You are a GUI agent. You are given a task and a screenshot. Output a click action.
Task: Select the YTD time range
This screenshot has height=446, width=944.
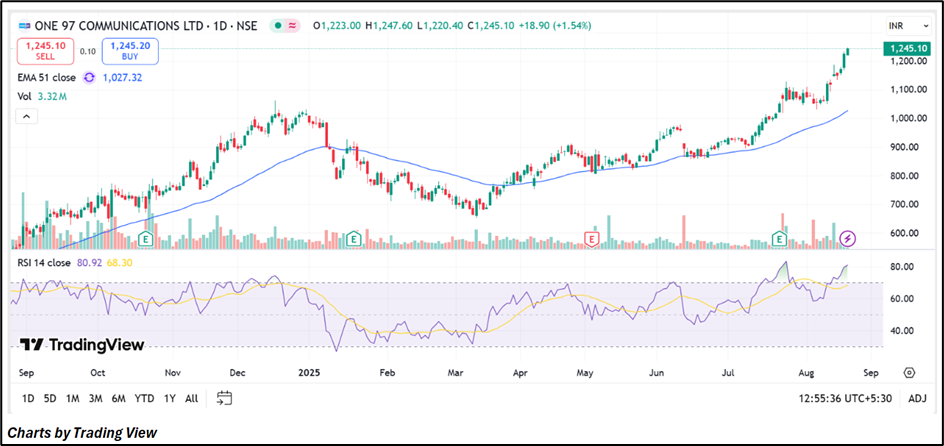pos(144,398)
